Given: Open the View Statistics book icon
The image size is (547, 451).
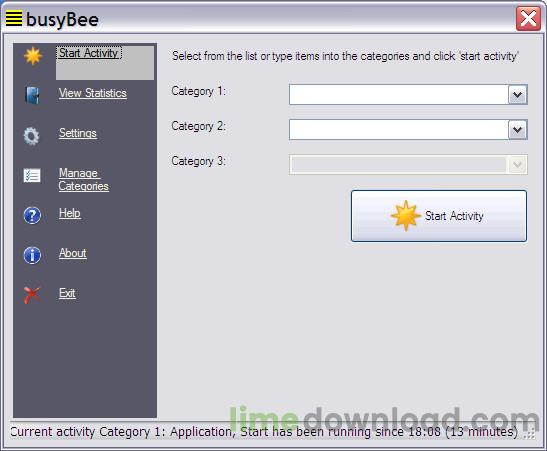Looking at the screenshot, I should coord(32,95).
